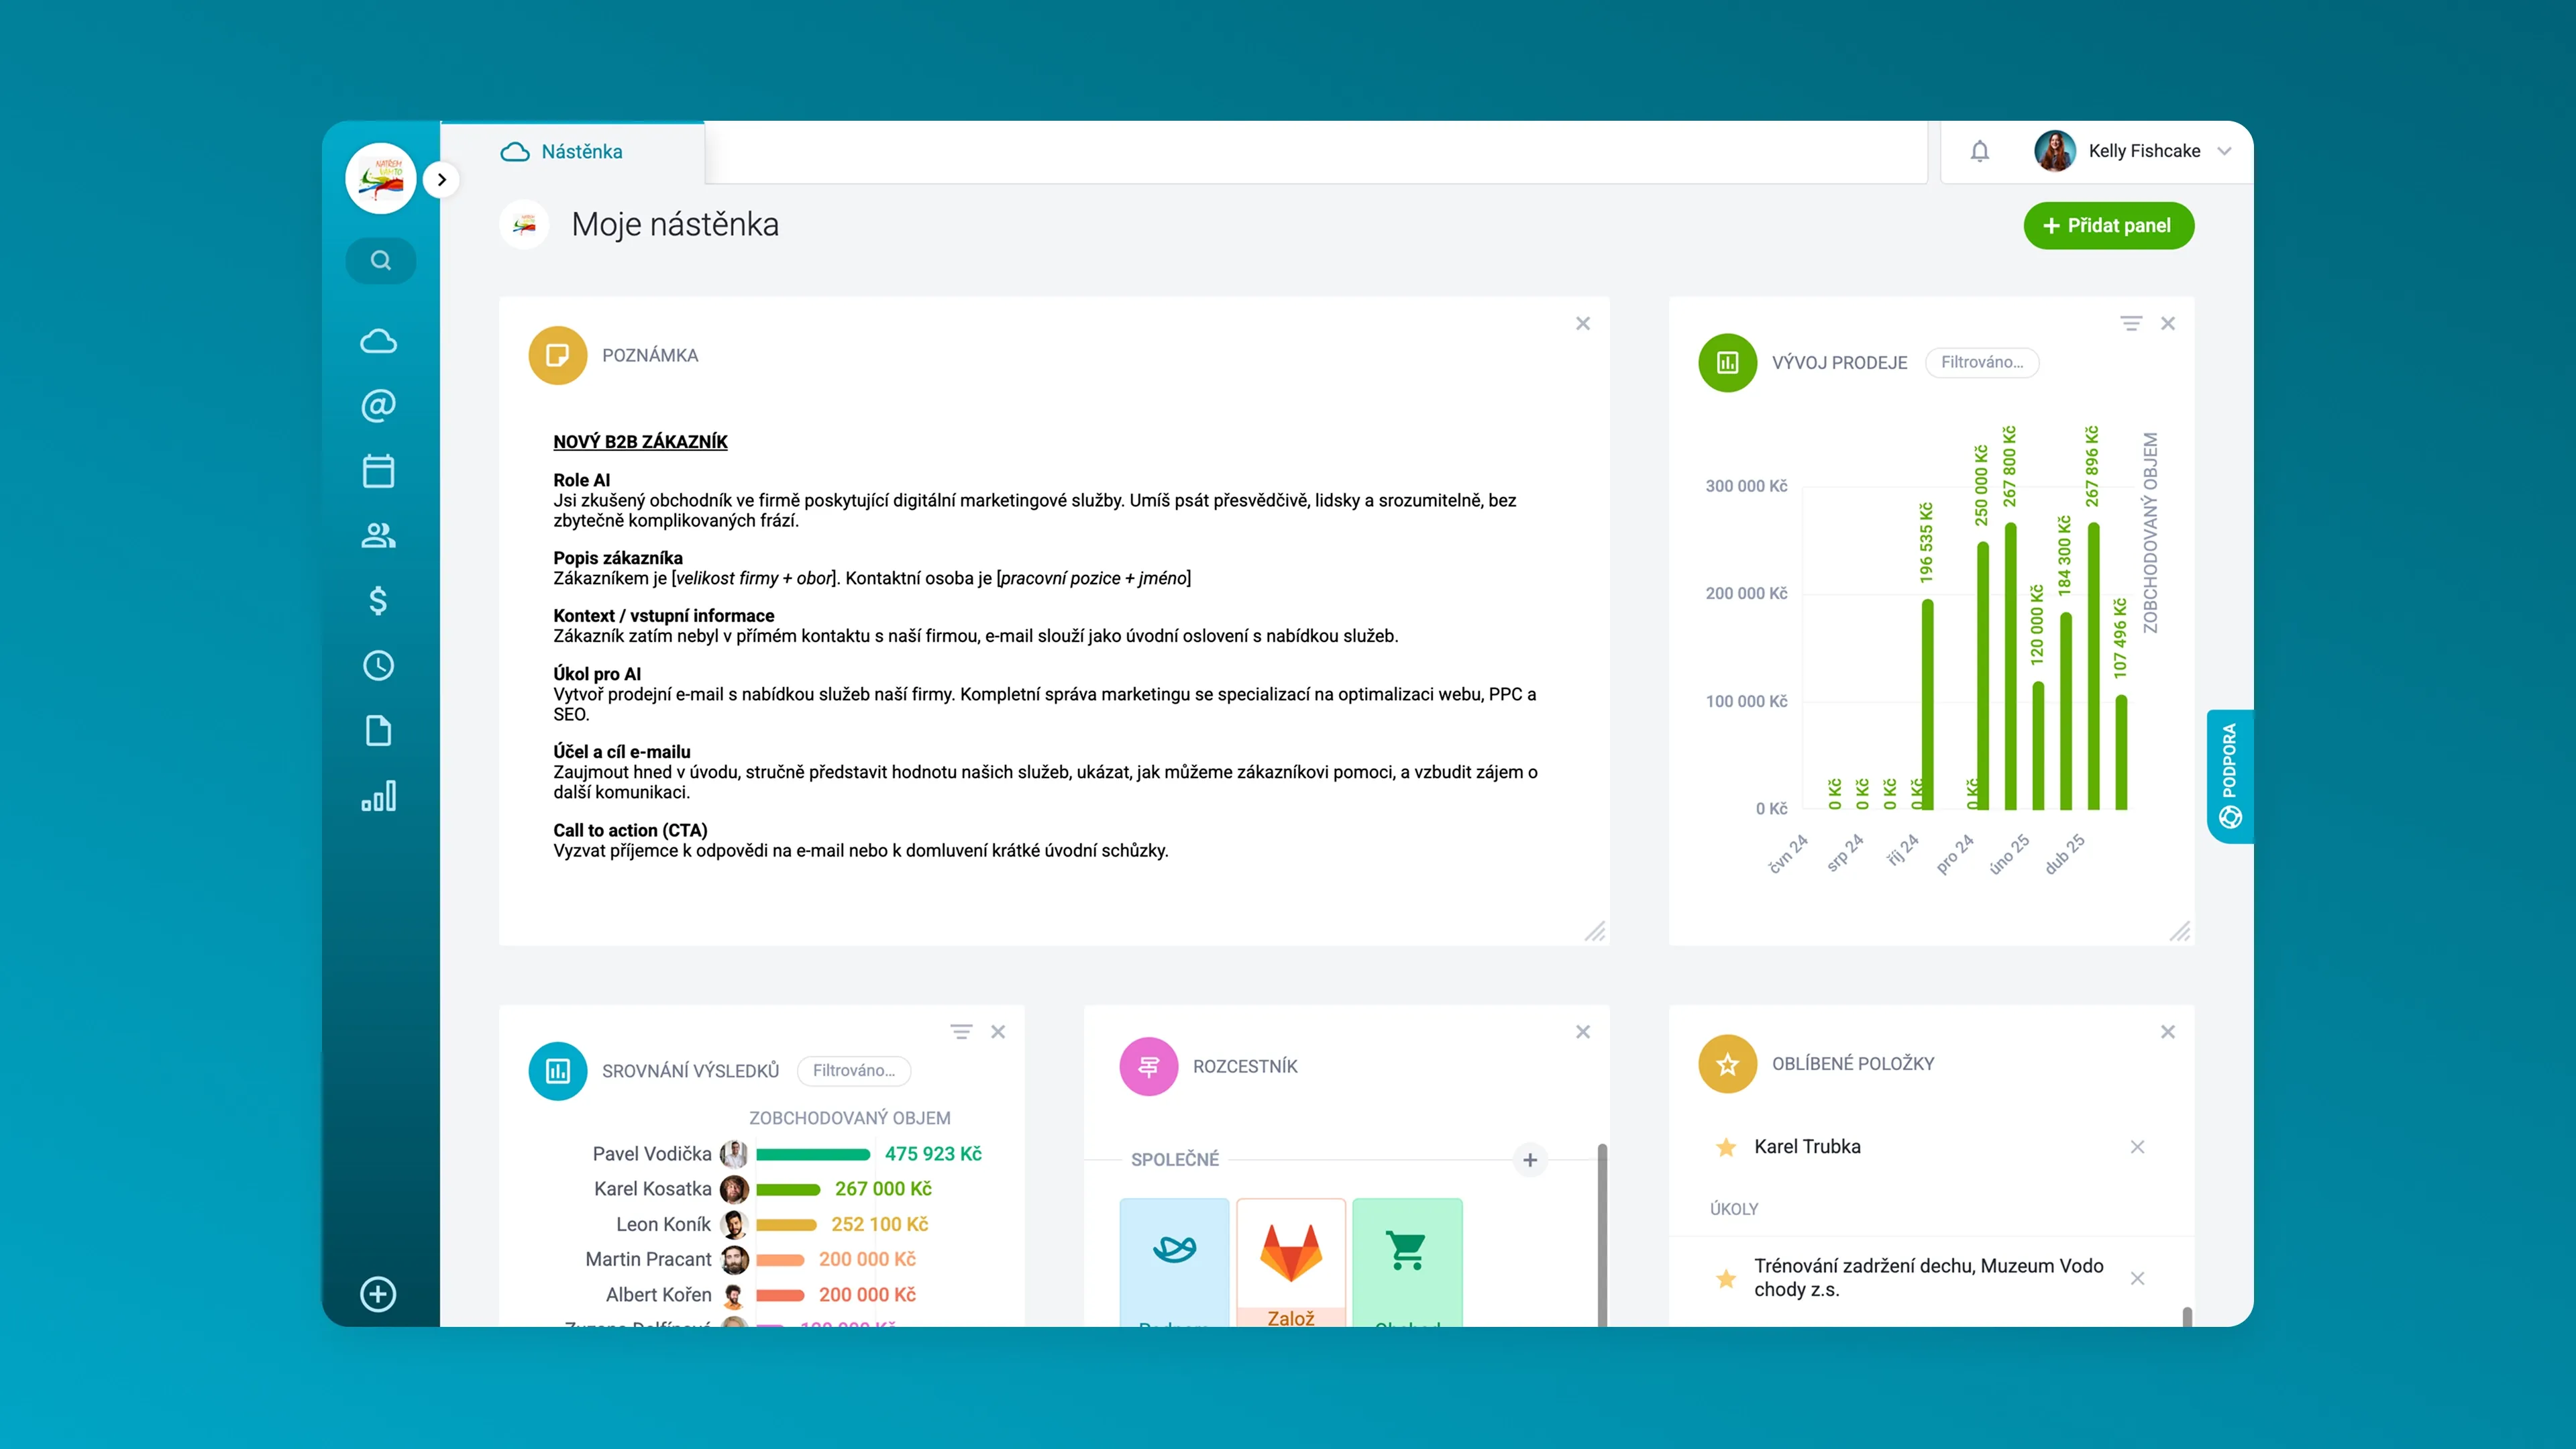The width and height of the screenshot is (2576, 1449).
Task: Toggle the filter on Srovnání výsledků panel
Action: [x=961, y=1031]
